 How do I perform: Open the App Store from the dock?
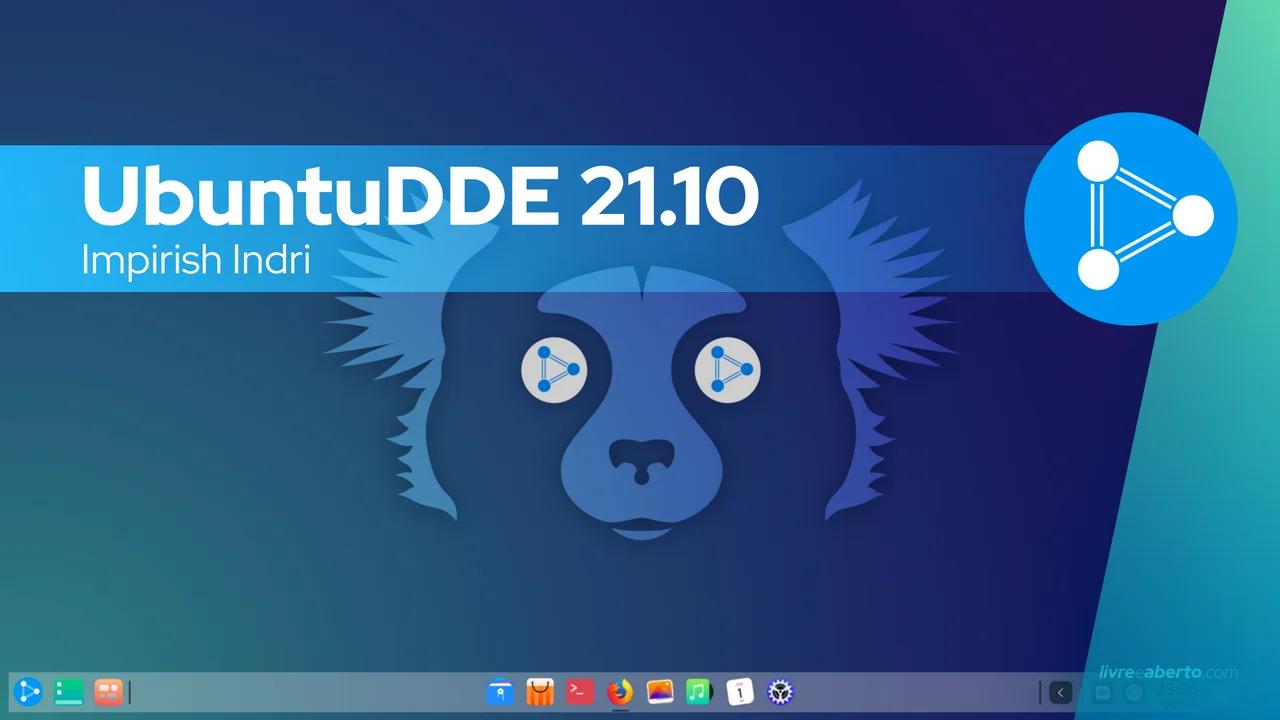[539, 692]
